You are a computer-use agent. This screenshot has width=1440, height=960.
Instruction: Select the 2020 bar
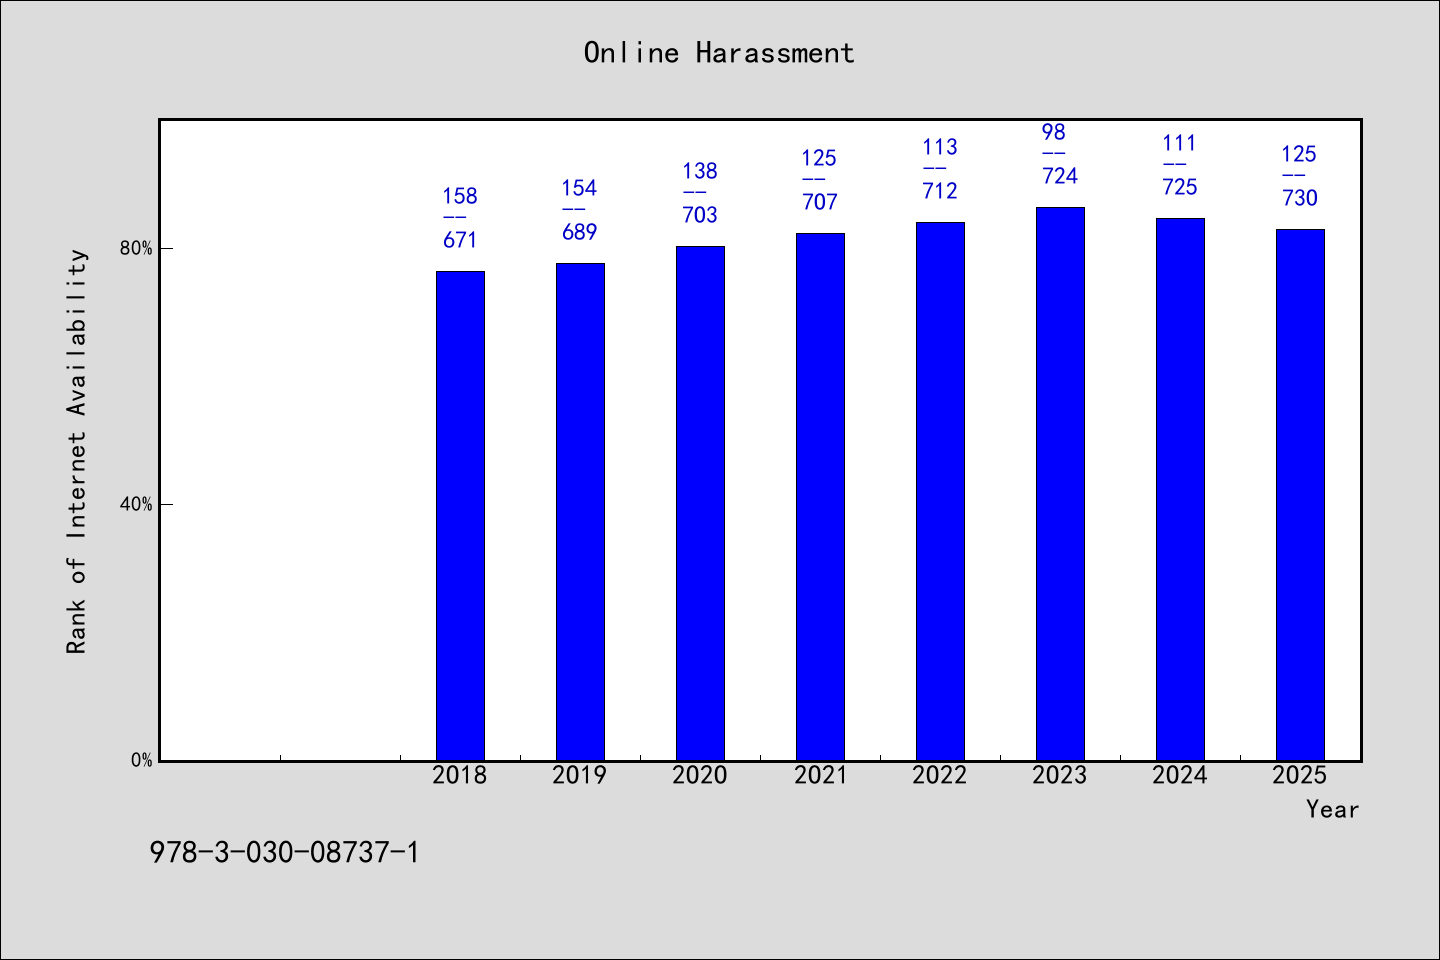700,503
